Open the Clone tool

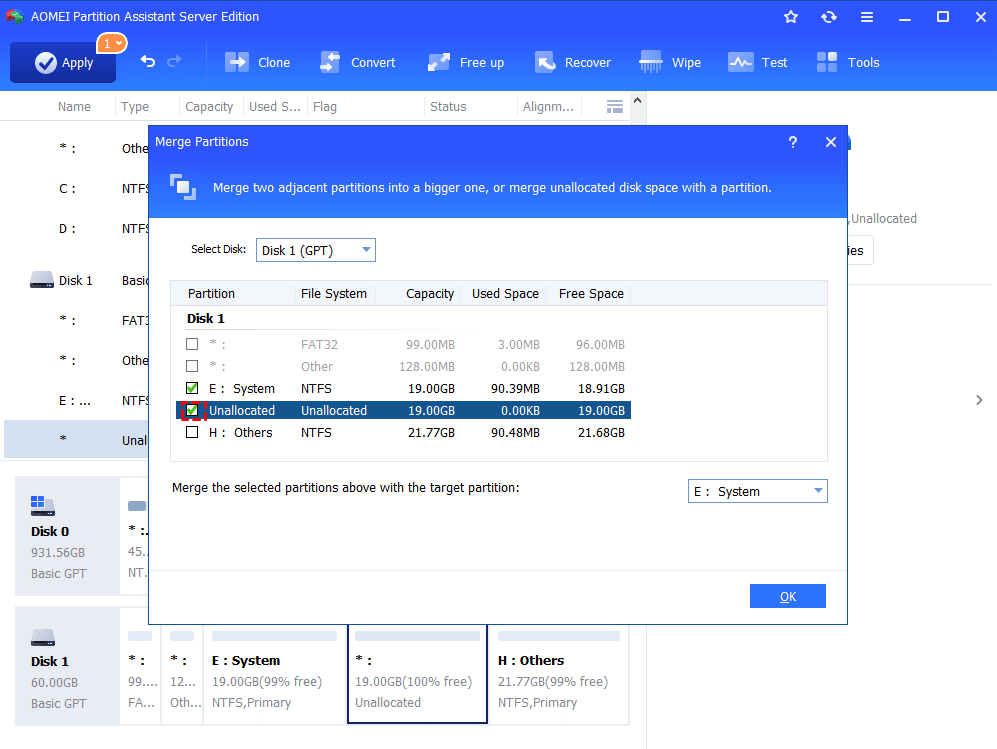[258, 62]
